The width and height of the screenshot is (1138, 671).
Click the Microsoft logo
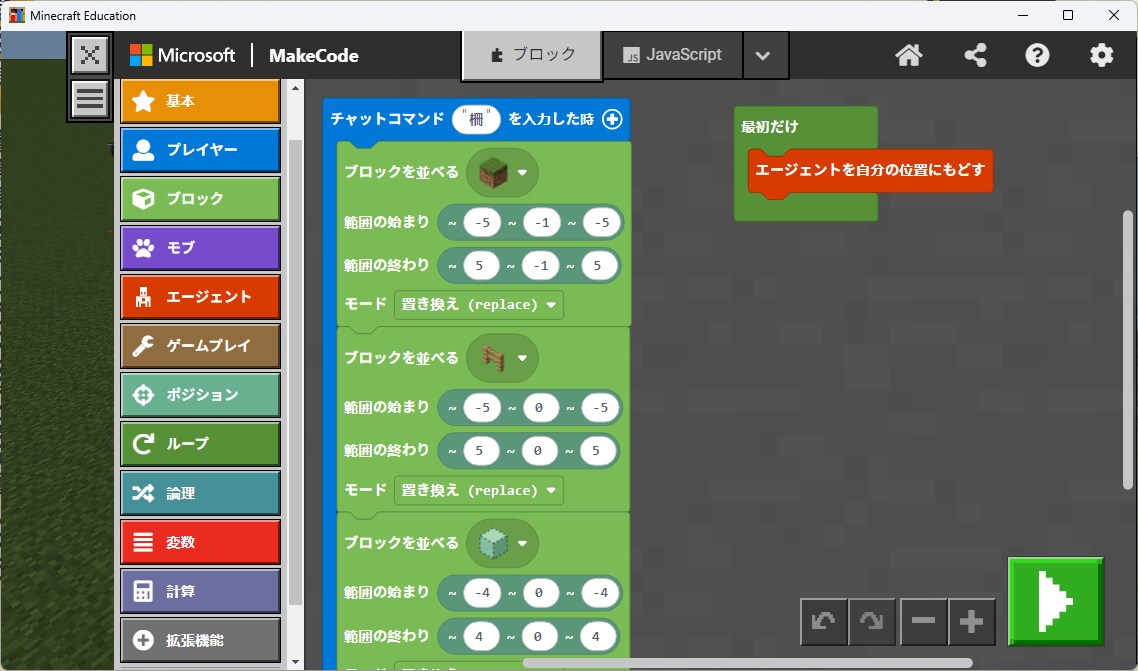point(182,55)
